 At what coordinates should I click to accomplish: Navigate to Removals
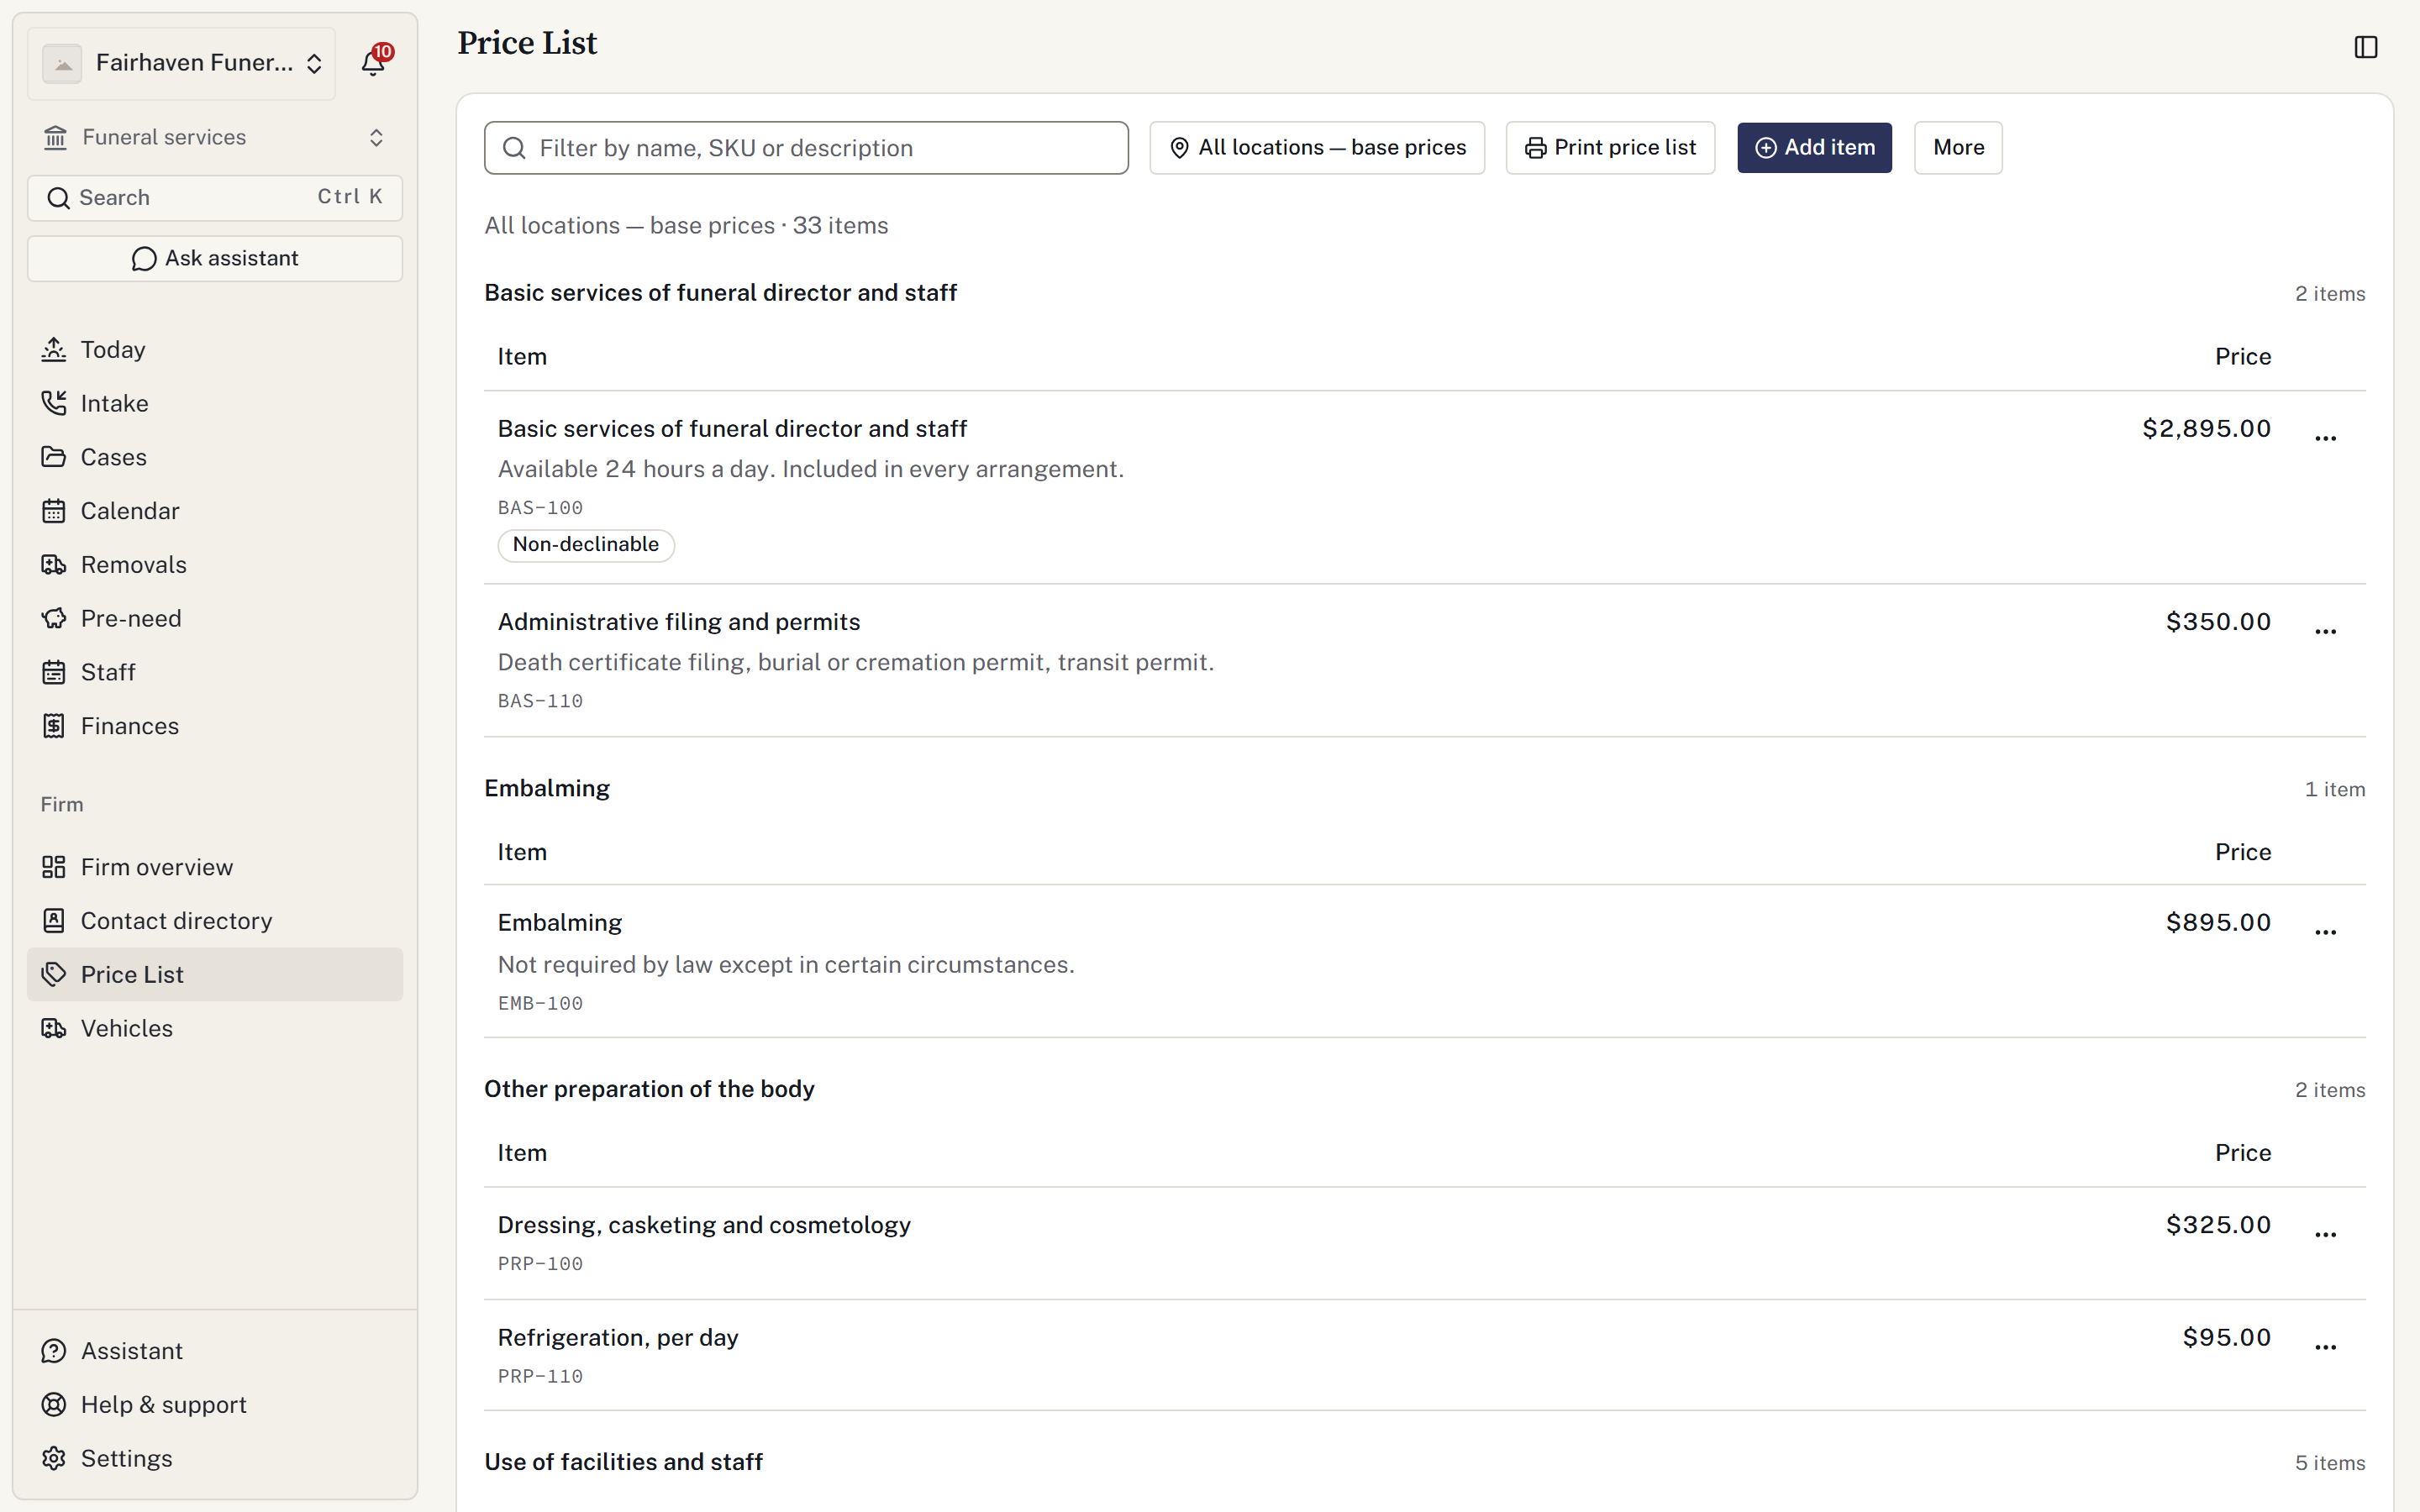(x=215, y=565)
